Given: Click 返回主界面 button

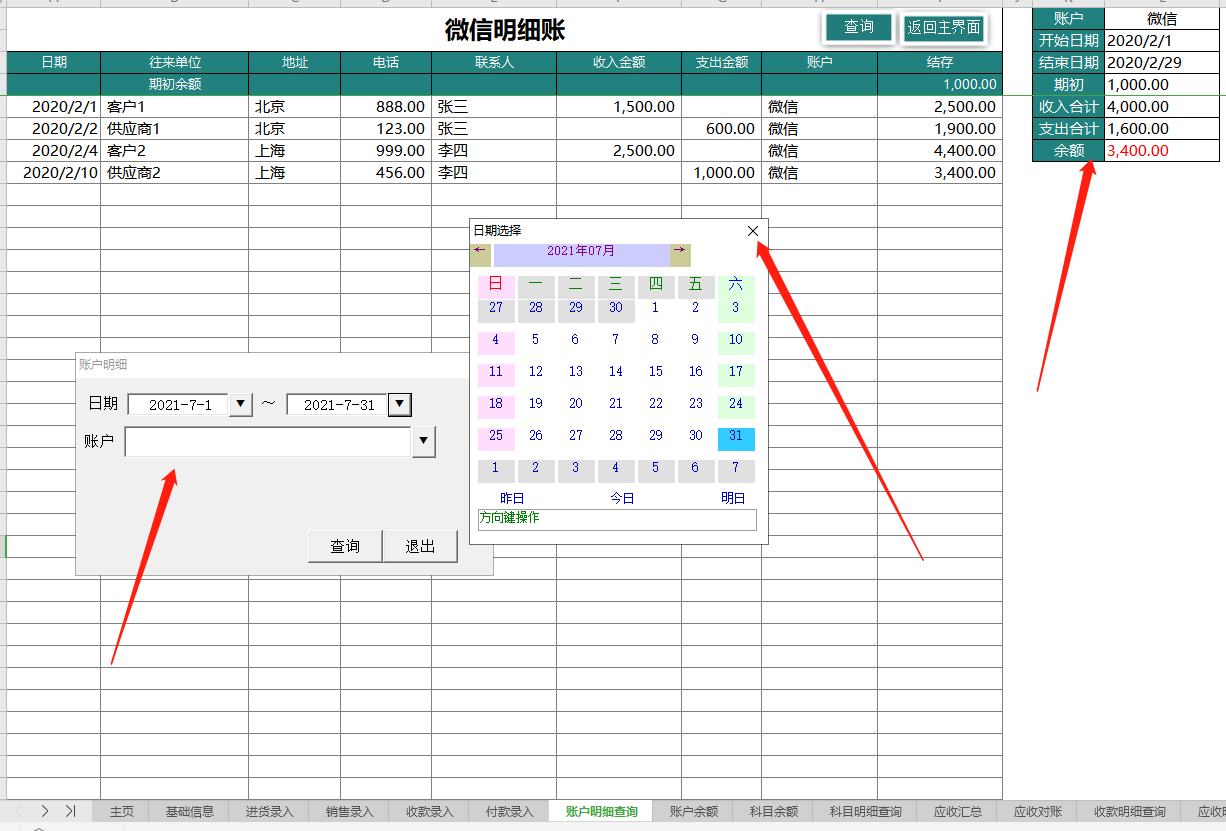Looking at the screenshot, I should click(x=943, y=28).
